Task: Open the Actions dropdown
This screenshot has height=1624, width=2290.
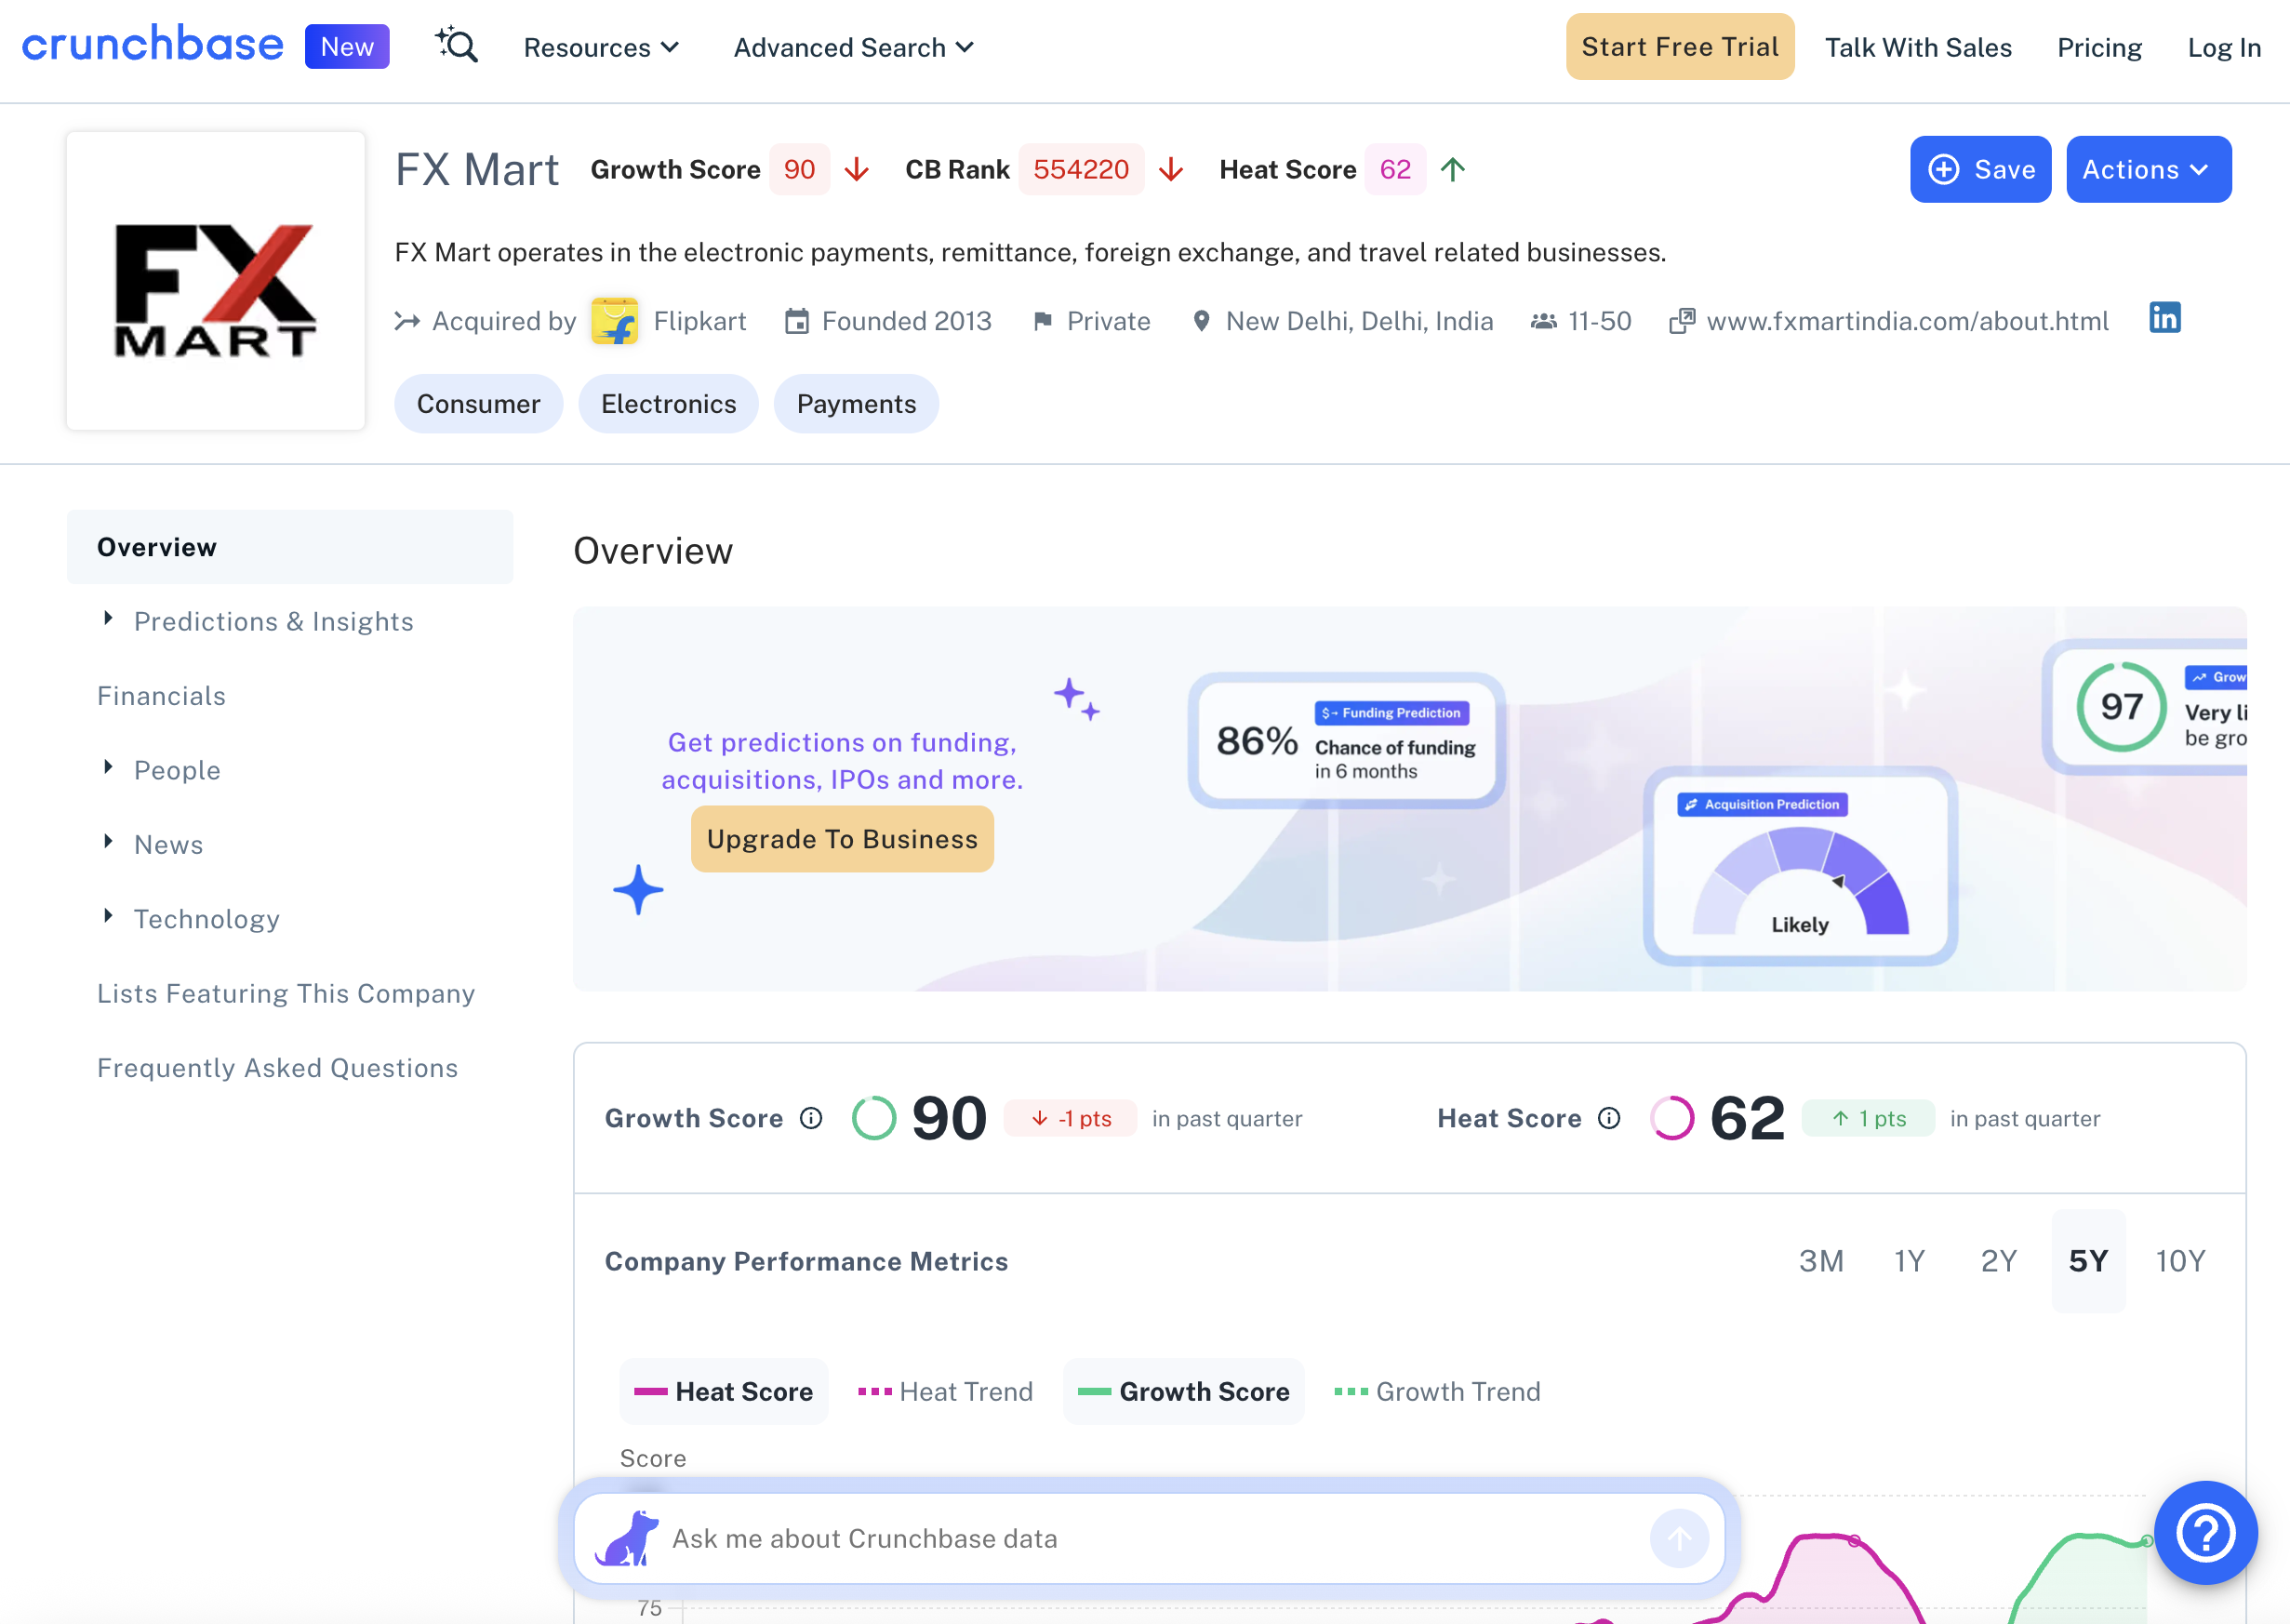Action: (x=2148, y=169)
